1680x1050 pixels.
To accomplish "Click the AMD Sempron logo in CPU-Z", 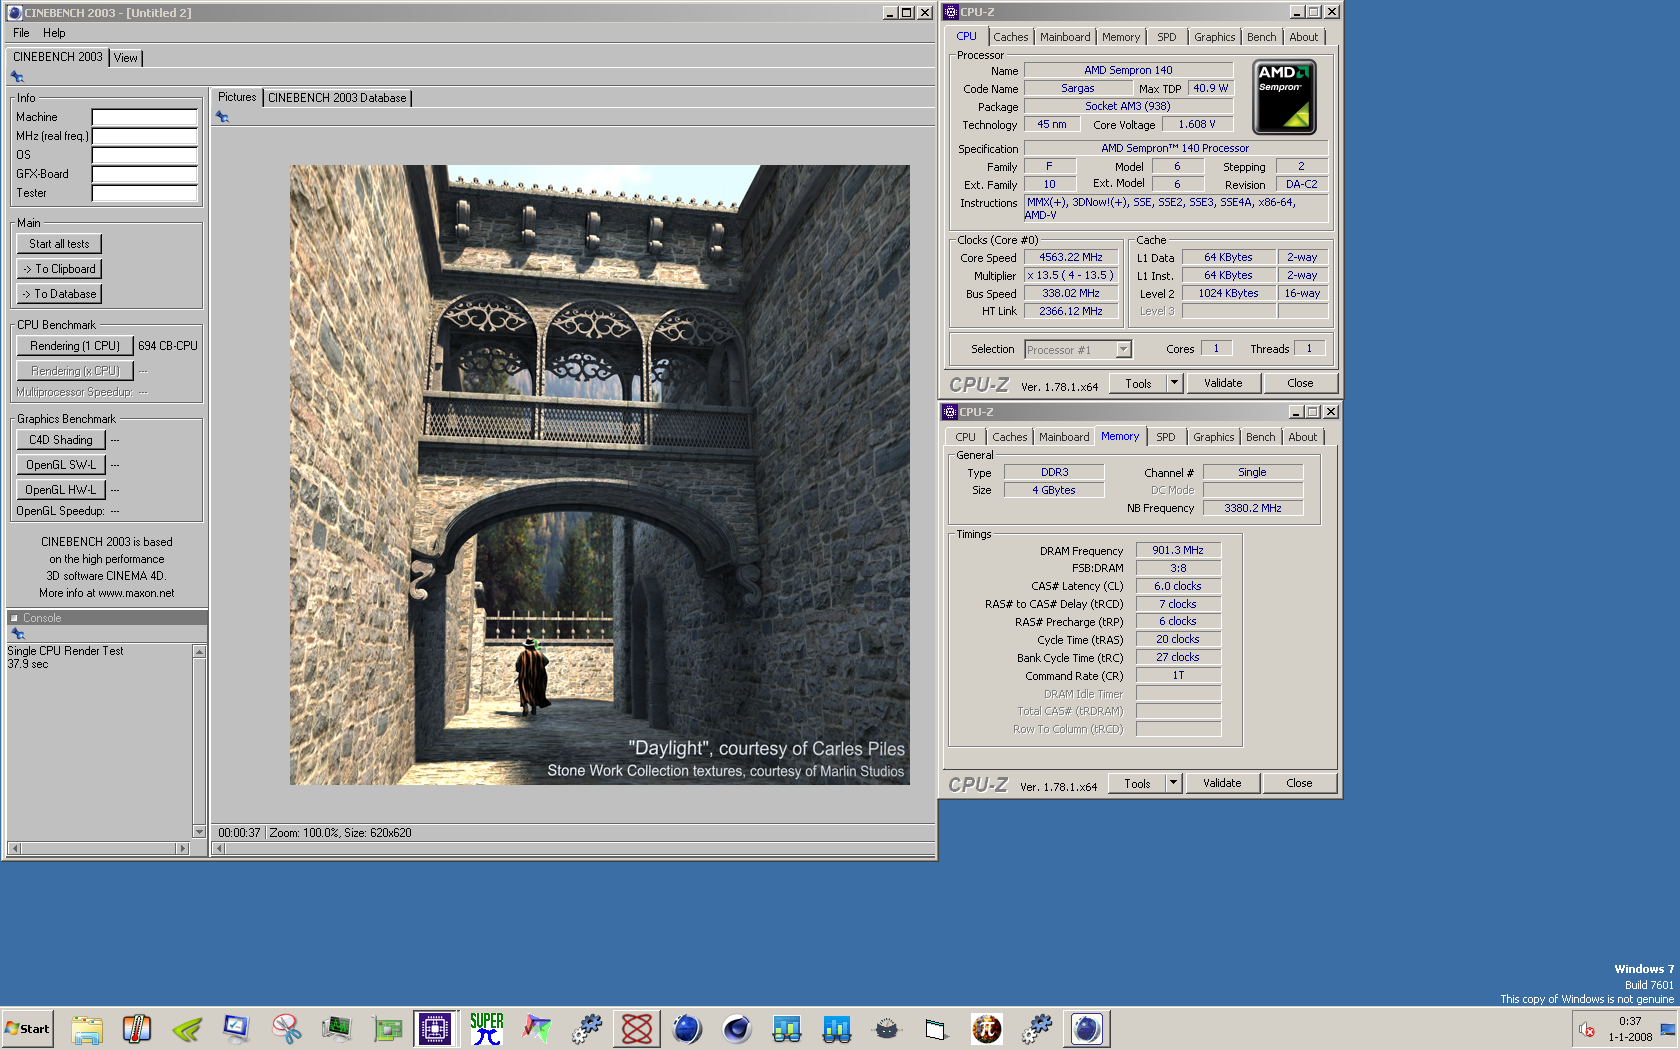I will 1284,97.
